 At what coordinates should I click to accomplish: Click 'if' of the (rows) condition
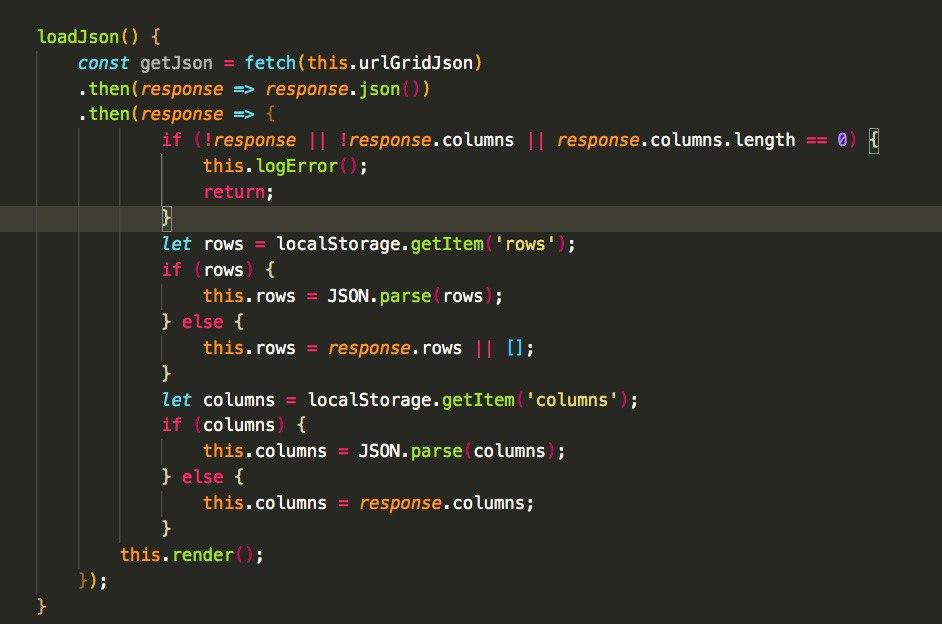[172, 270]
